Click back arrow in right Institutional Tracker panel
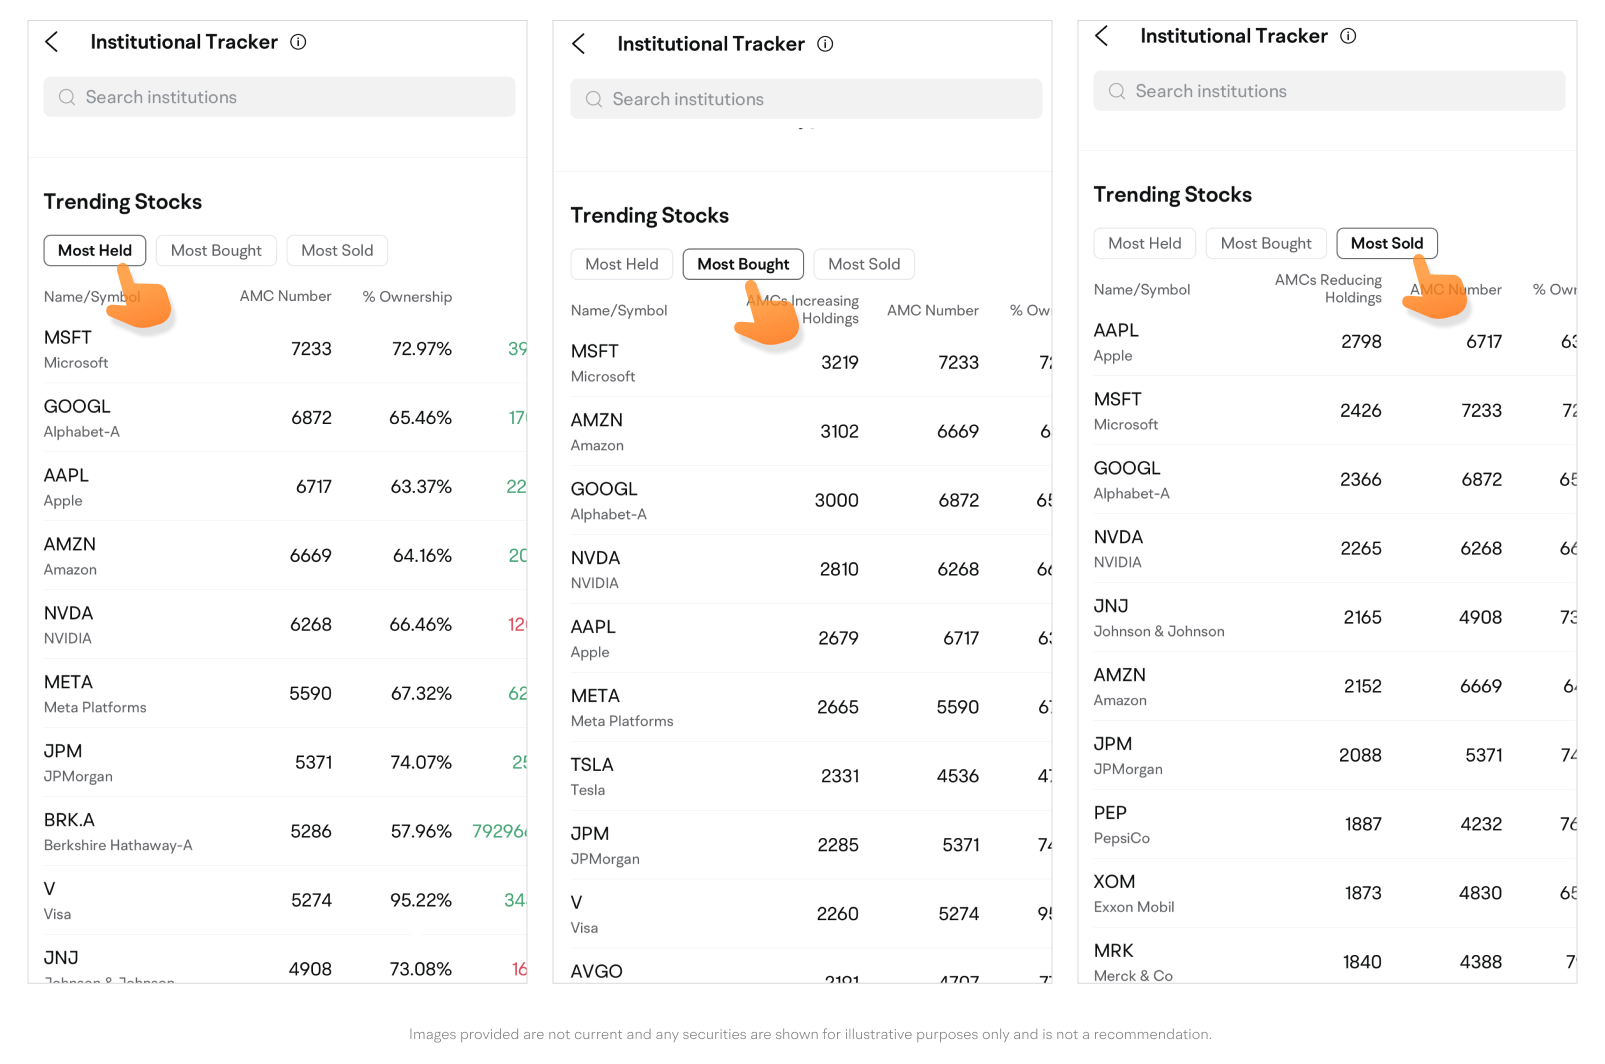Screen dimensions: 1605x1064 [1101, 36]
